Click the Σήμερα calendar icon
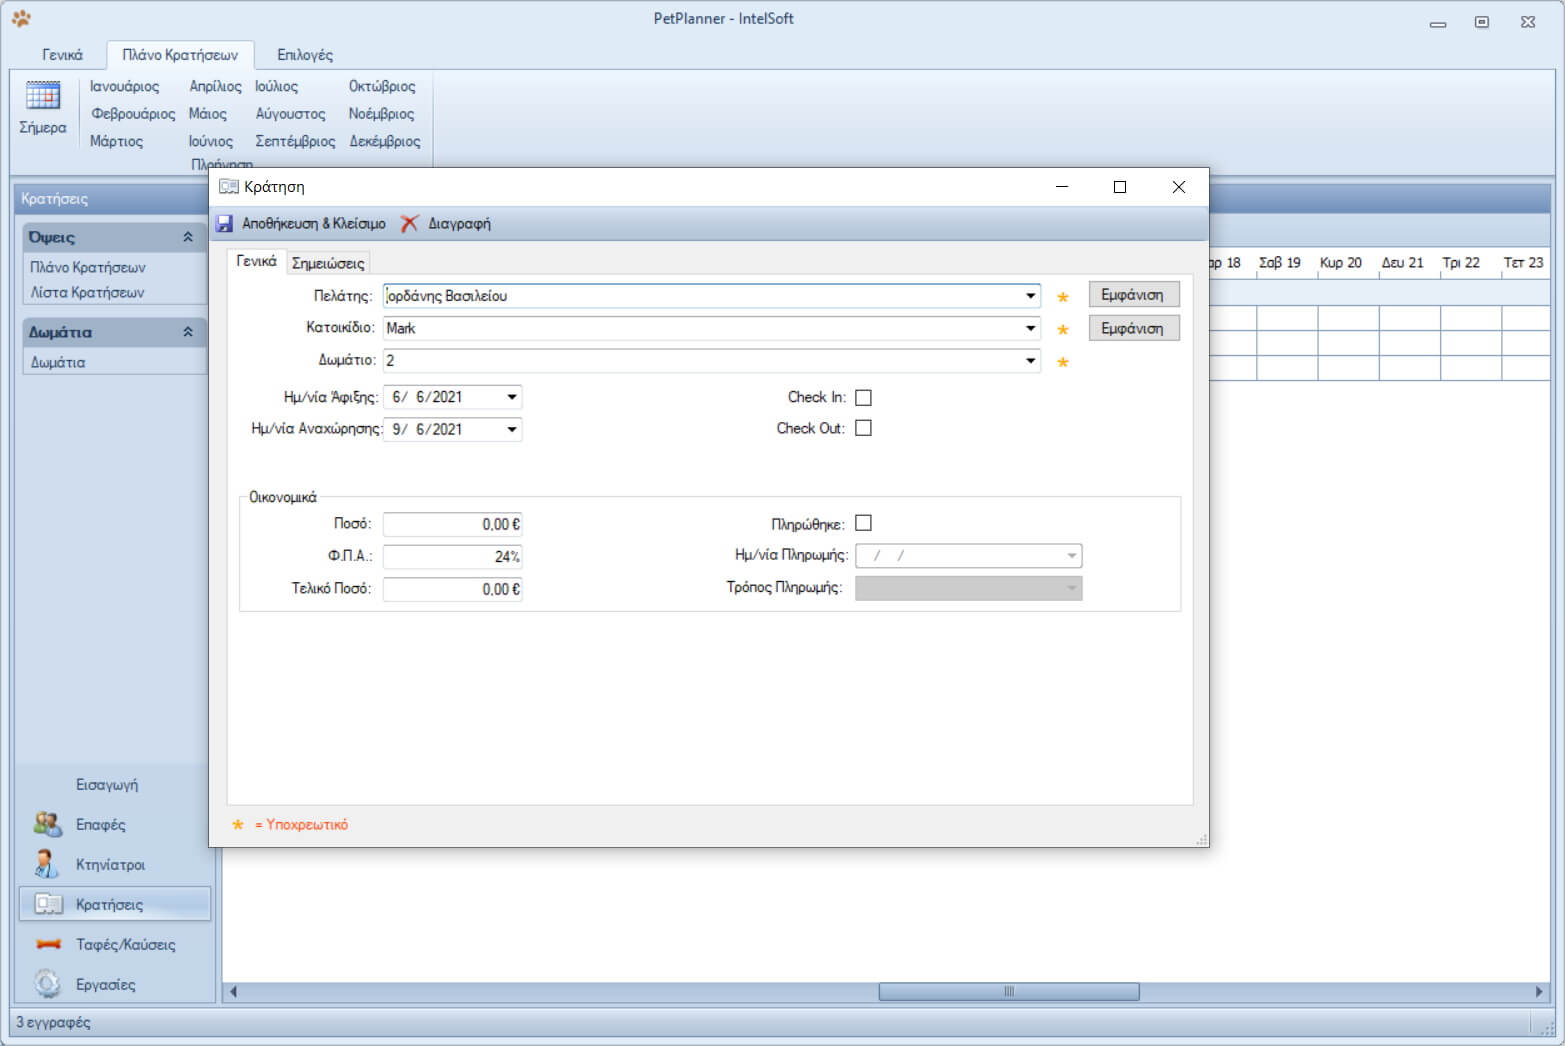Image resolution: width=1565 pixels, height=1046 pixels. coord(43,96)
